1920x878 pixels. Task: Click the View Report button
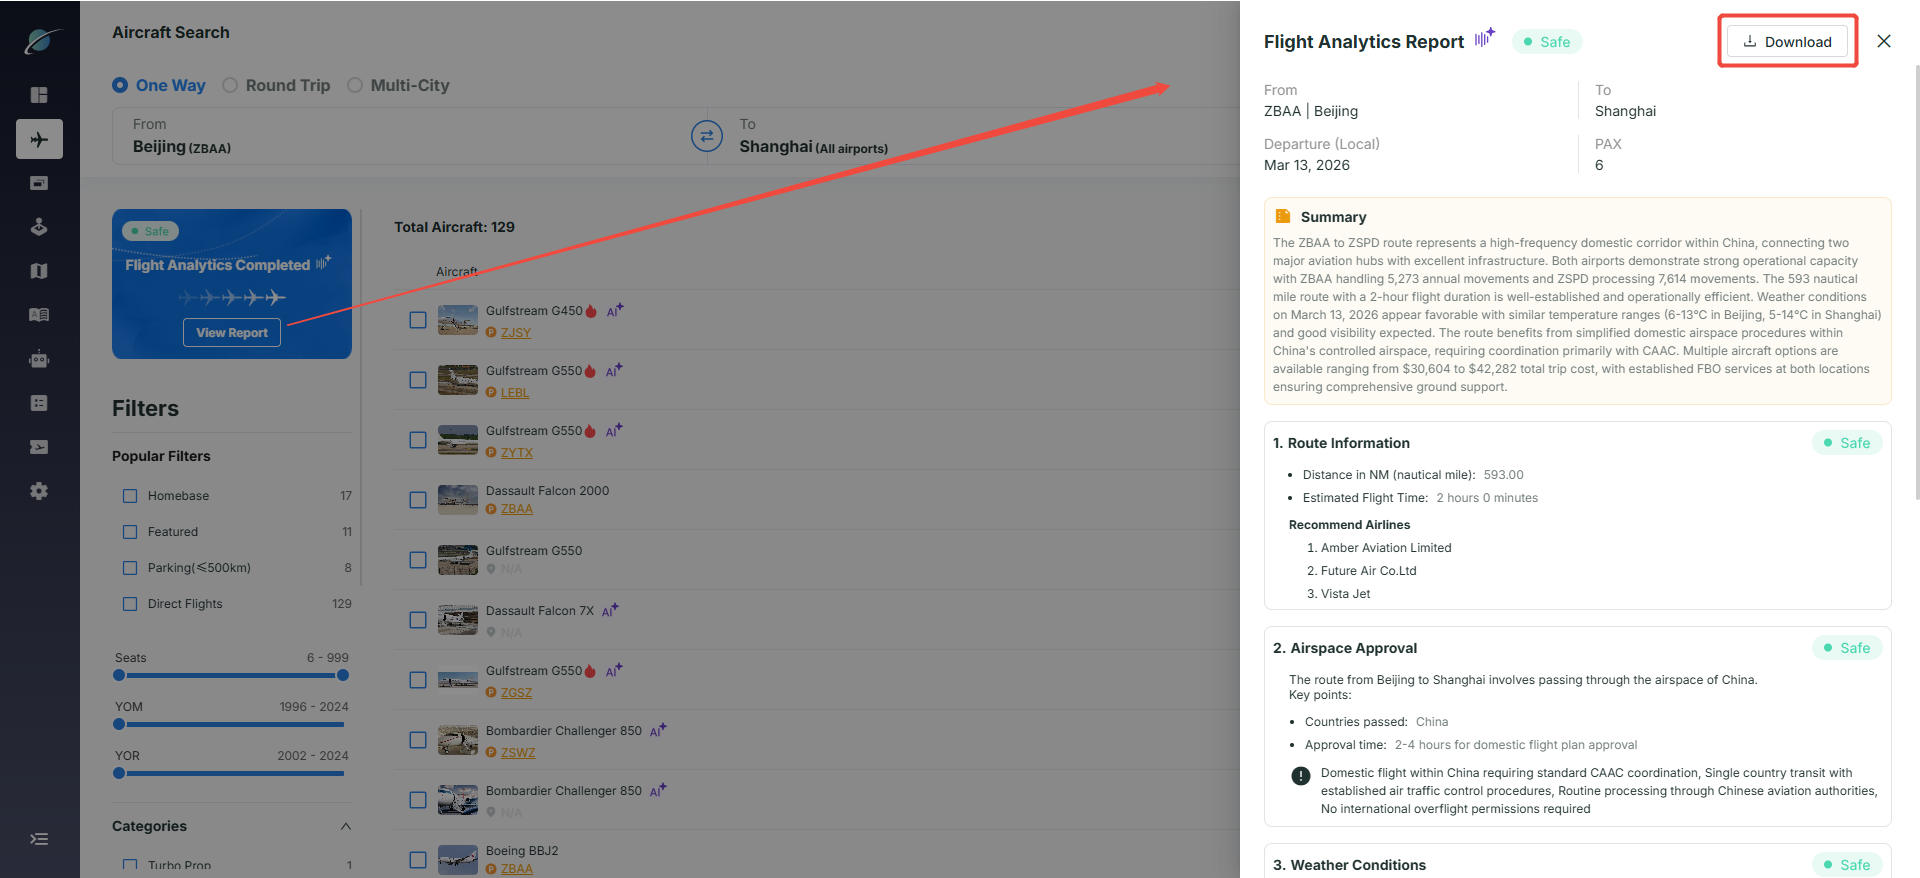point(232,333)
